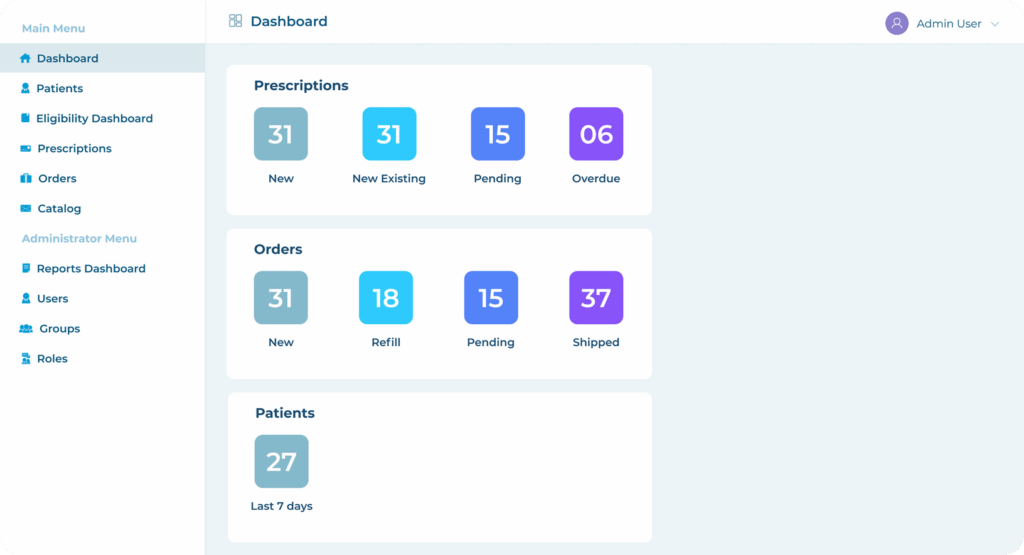This screenshot has width=1024, height=555.
Task: Open Reports Dashboard from Administrator Menu
Action: [90, 268]
